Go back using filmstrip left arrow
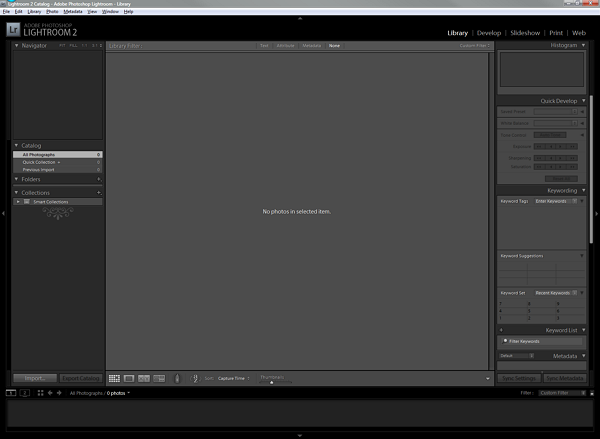 pos(51,393)
